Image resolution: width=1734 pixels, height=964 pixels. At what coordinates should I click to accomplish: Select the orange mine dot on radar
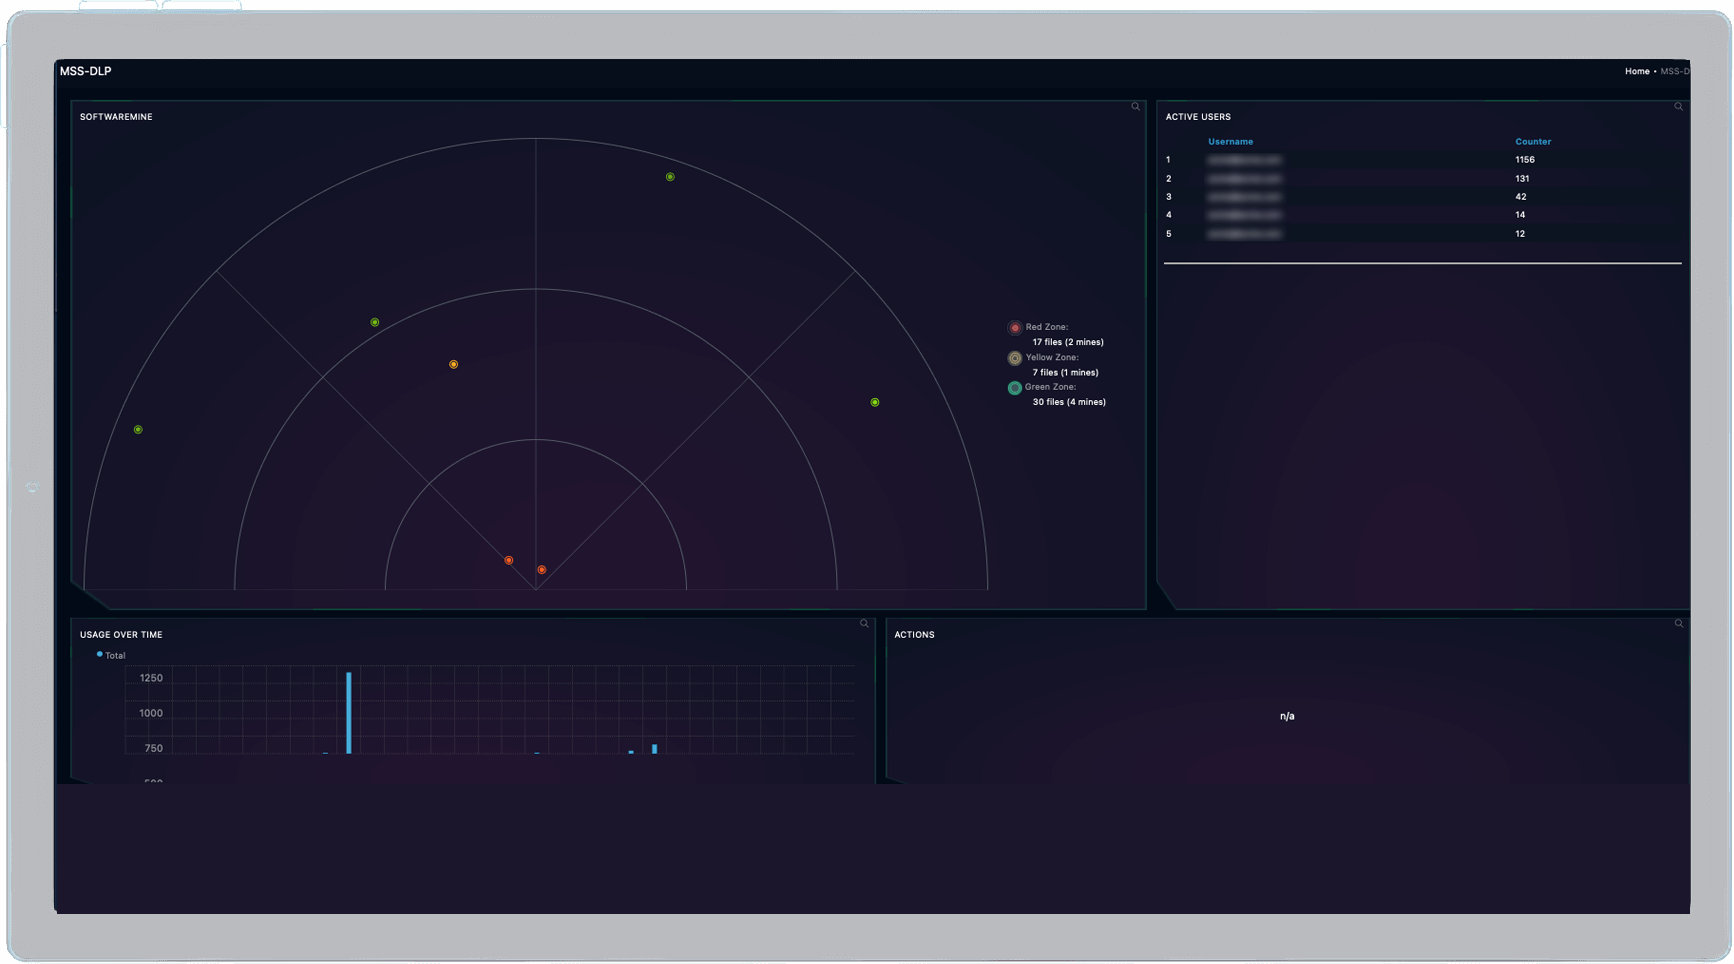(454, 364)
